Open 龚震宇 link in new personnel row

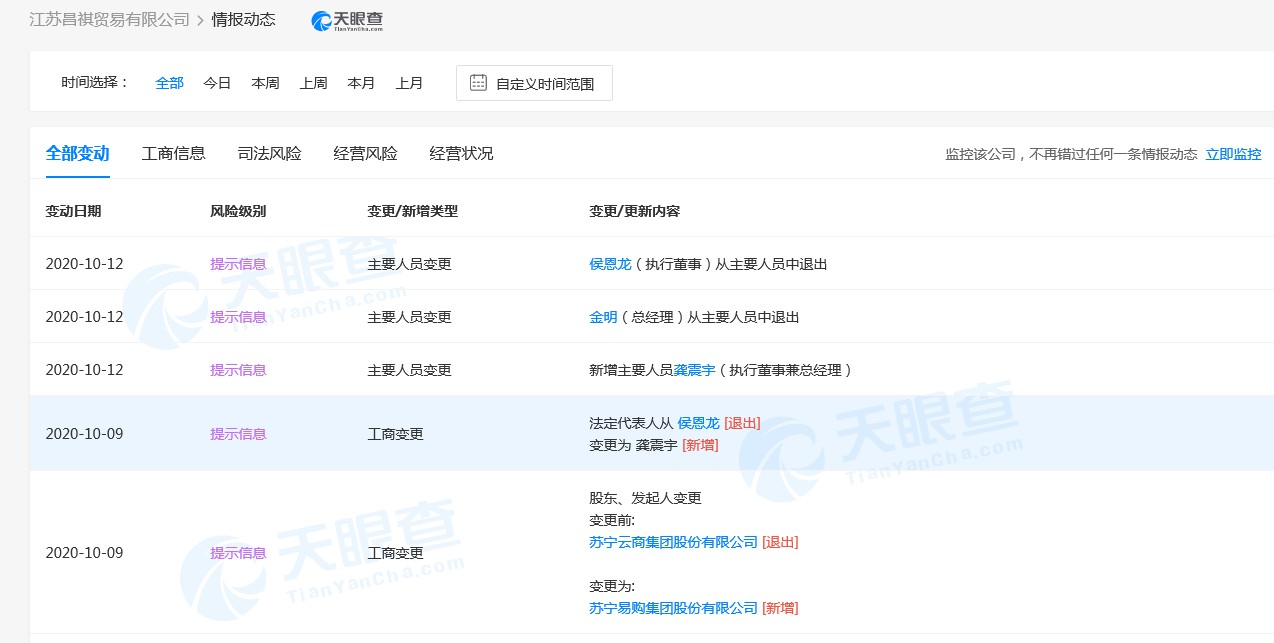pos(694,370)
